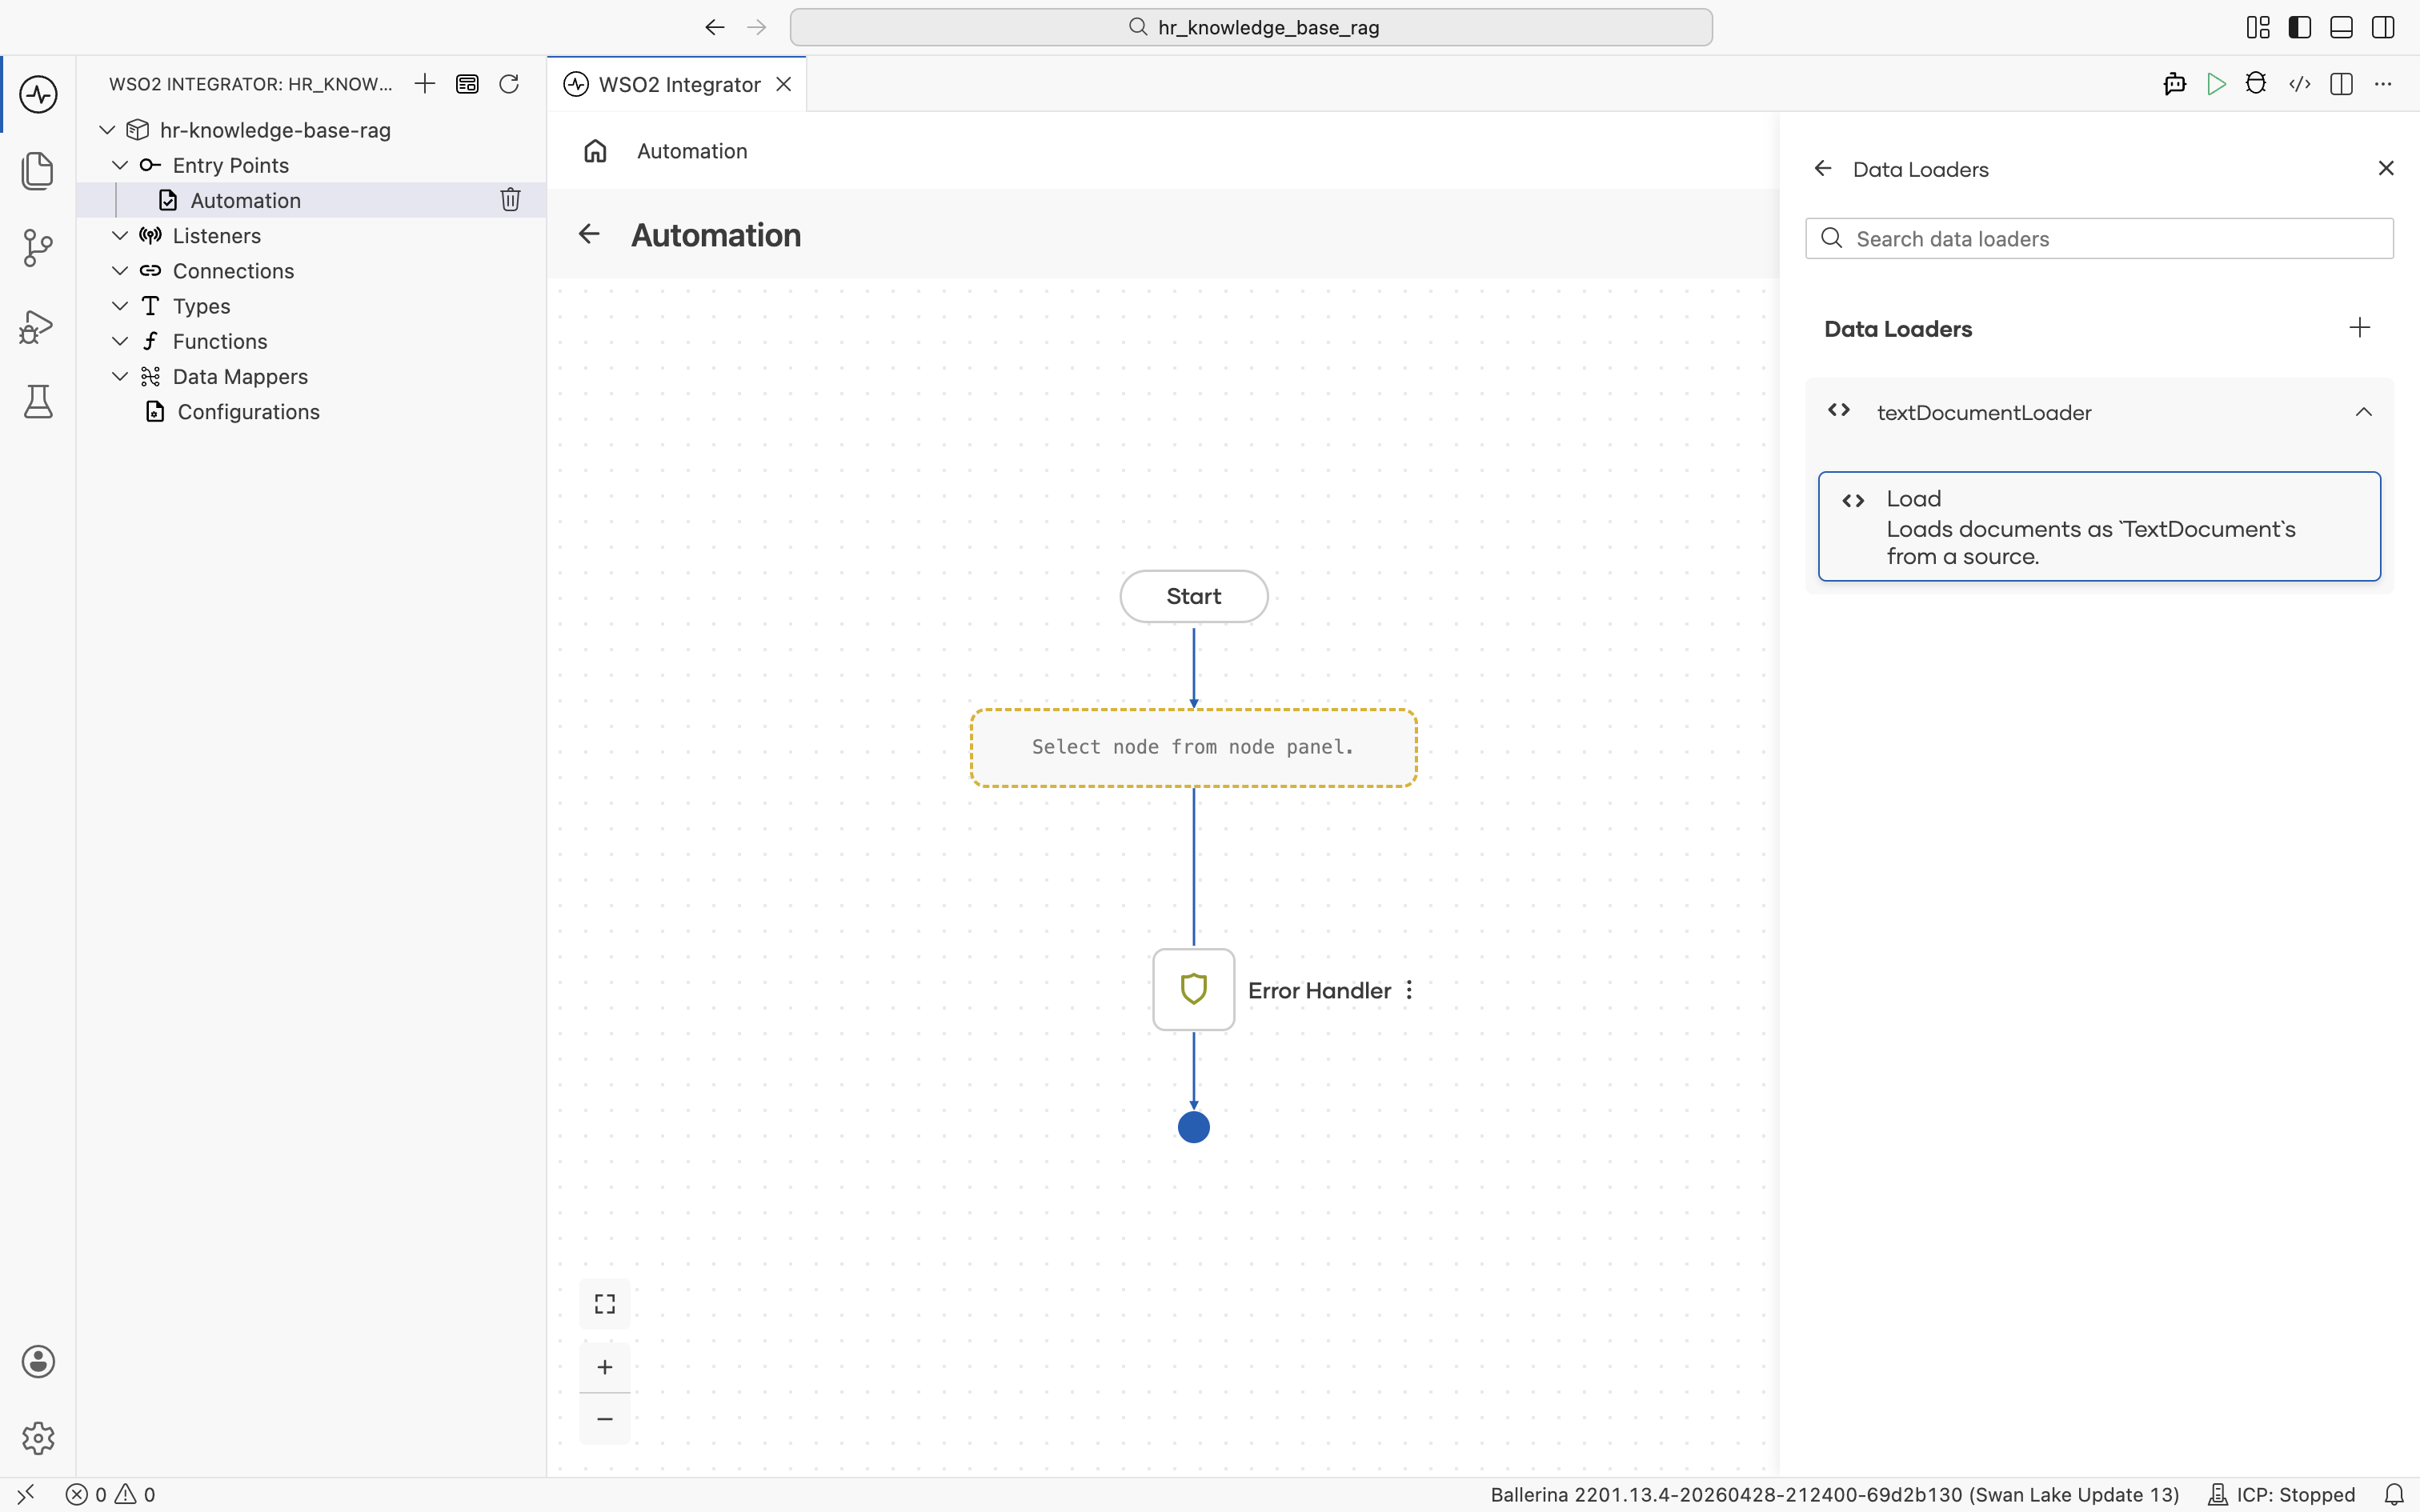Viewport: 2420px width, 1512px height.
Task: Collapse the hr-knowledge-base-rag project node
Action: point(107,130)
